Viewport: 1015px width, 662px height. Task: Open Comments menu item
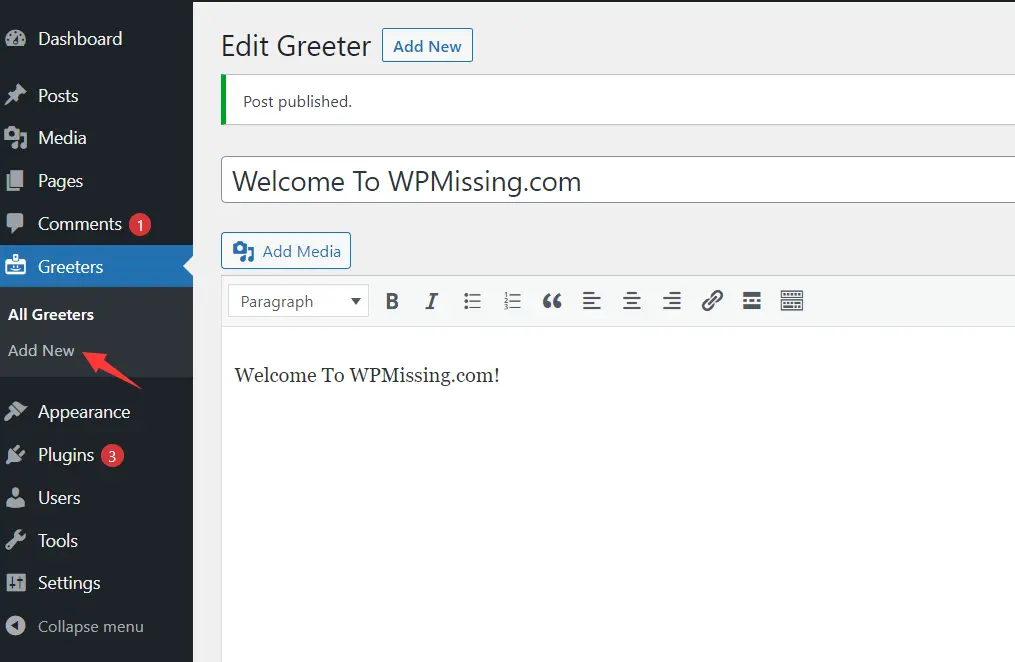pyautogui.click(x=80, y=224)
